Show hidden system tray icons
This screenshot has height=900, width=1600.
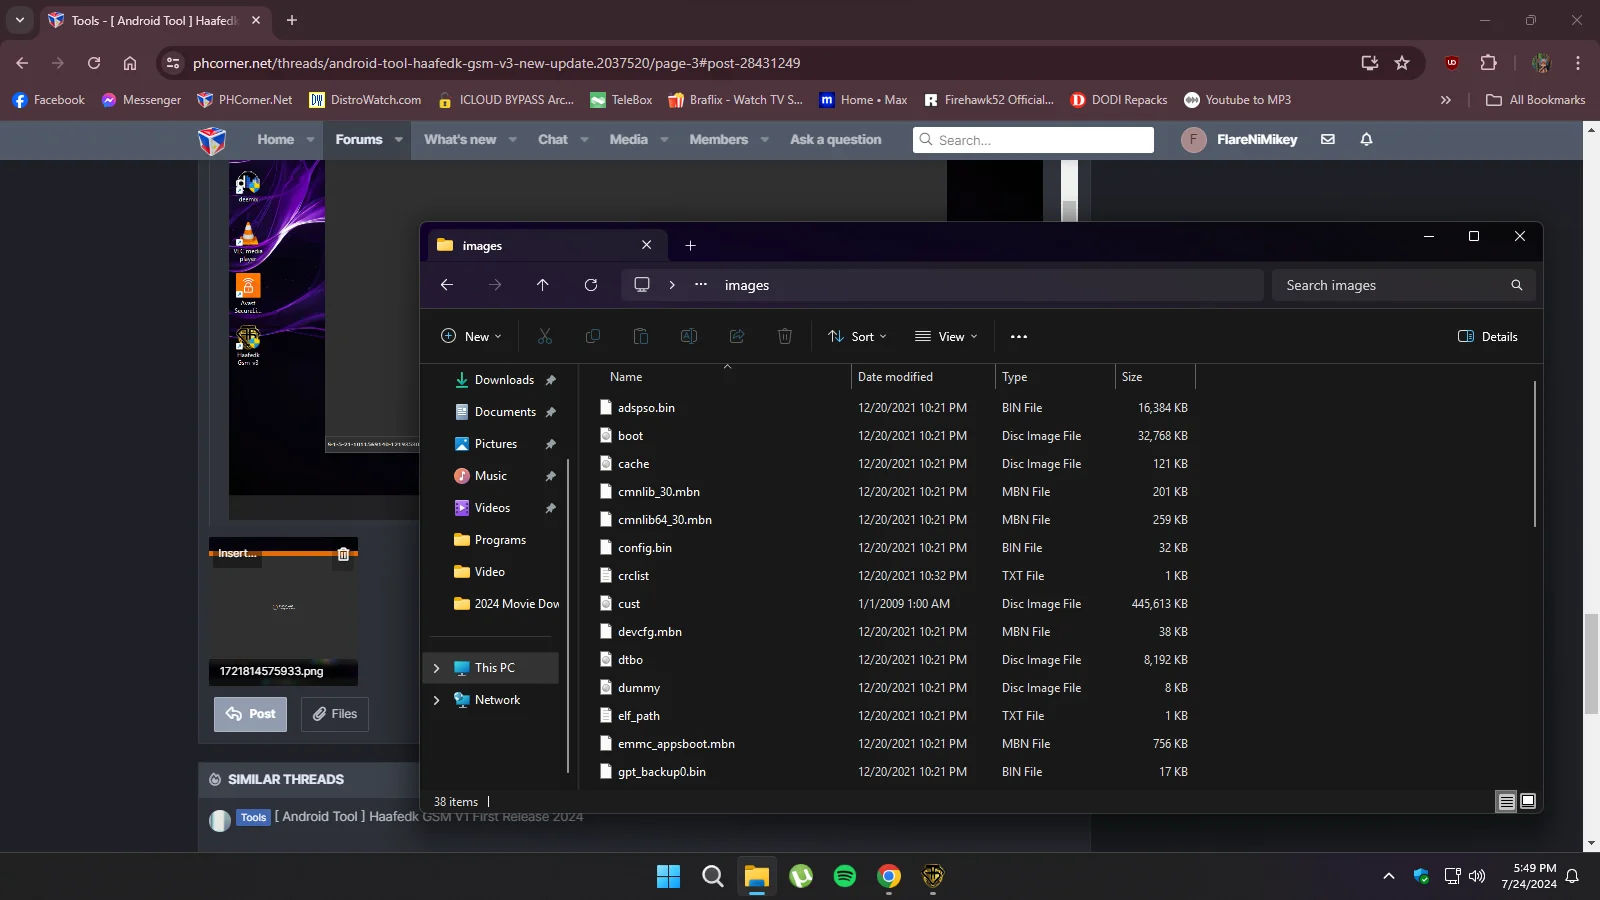(1388, 876)
